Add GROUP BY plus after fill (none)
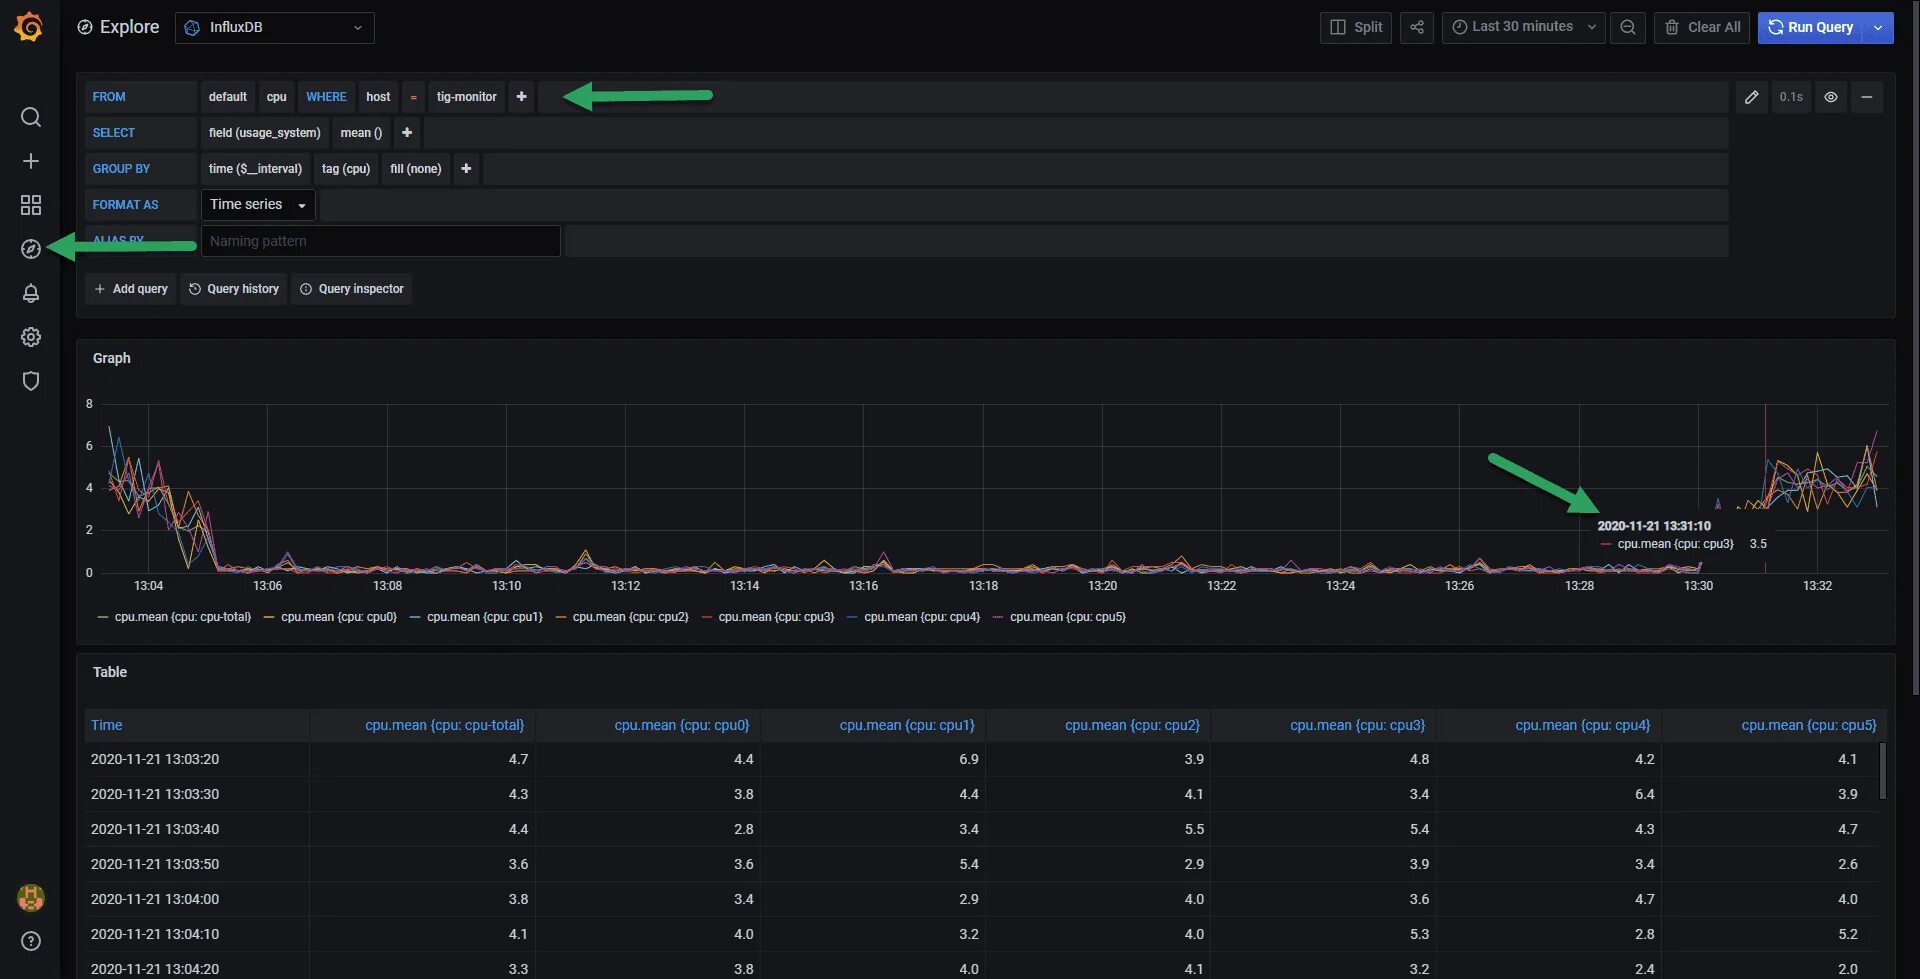The height and width of the screenshot is (979, 1920). (x=466, y=169)
